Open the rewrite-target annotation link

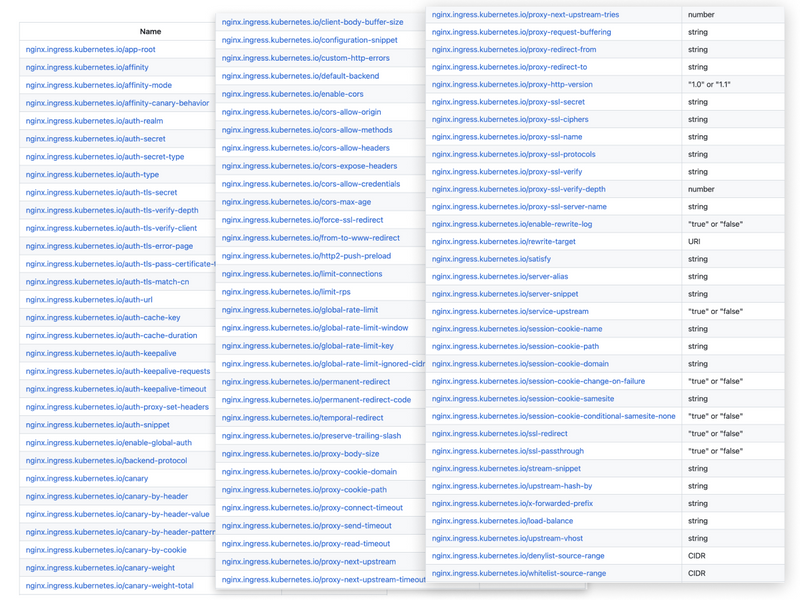click(x=503, y=241)
